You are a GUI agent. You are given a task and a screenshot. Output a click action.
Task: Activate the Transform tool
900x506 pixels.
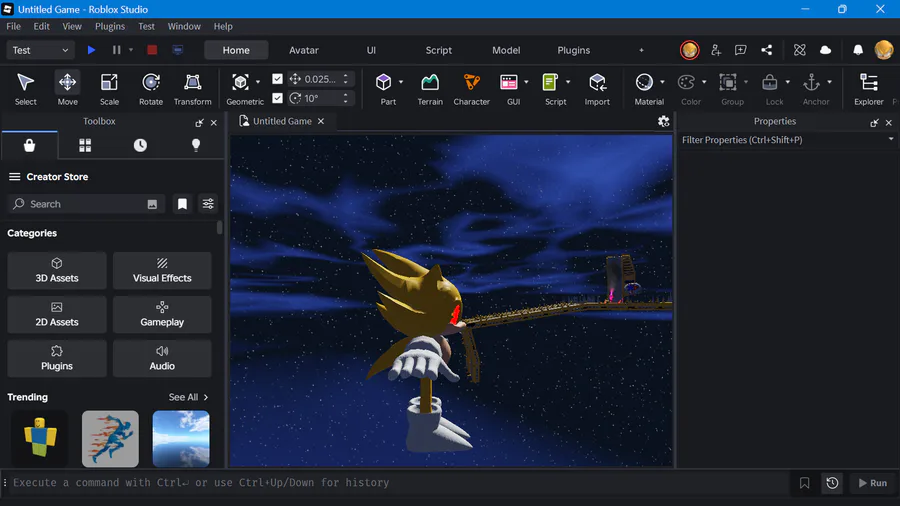192,88
